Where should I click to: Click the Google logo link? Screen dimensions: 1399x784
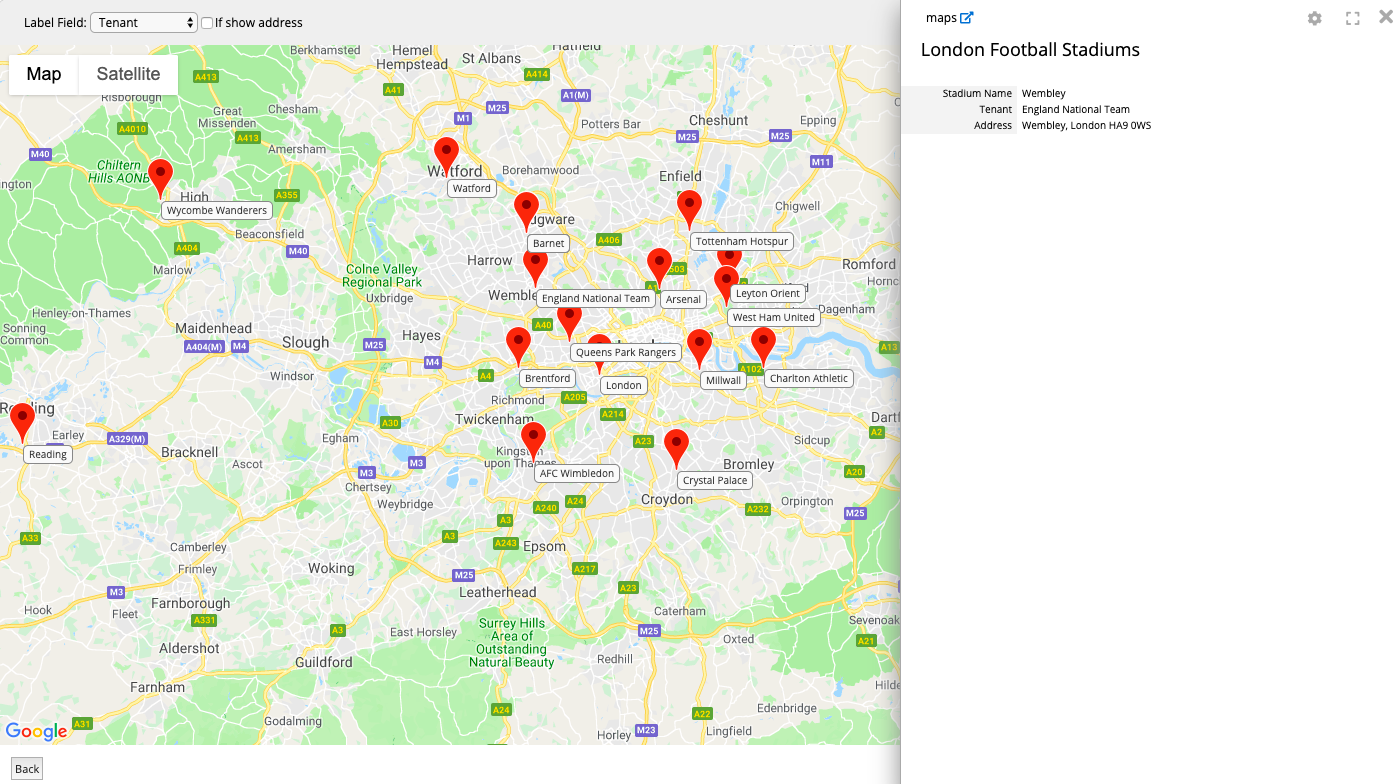(37, 731)
